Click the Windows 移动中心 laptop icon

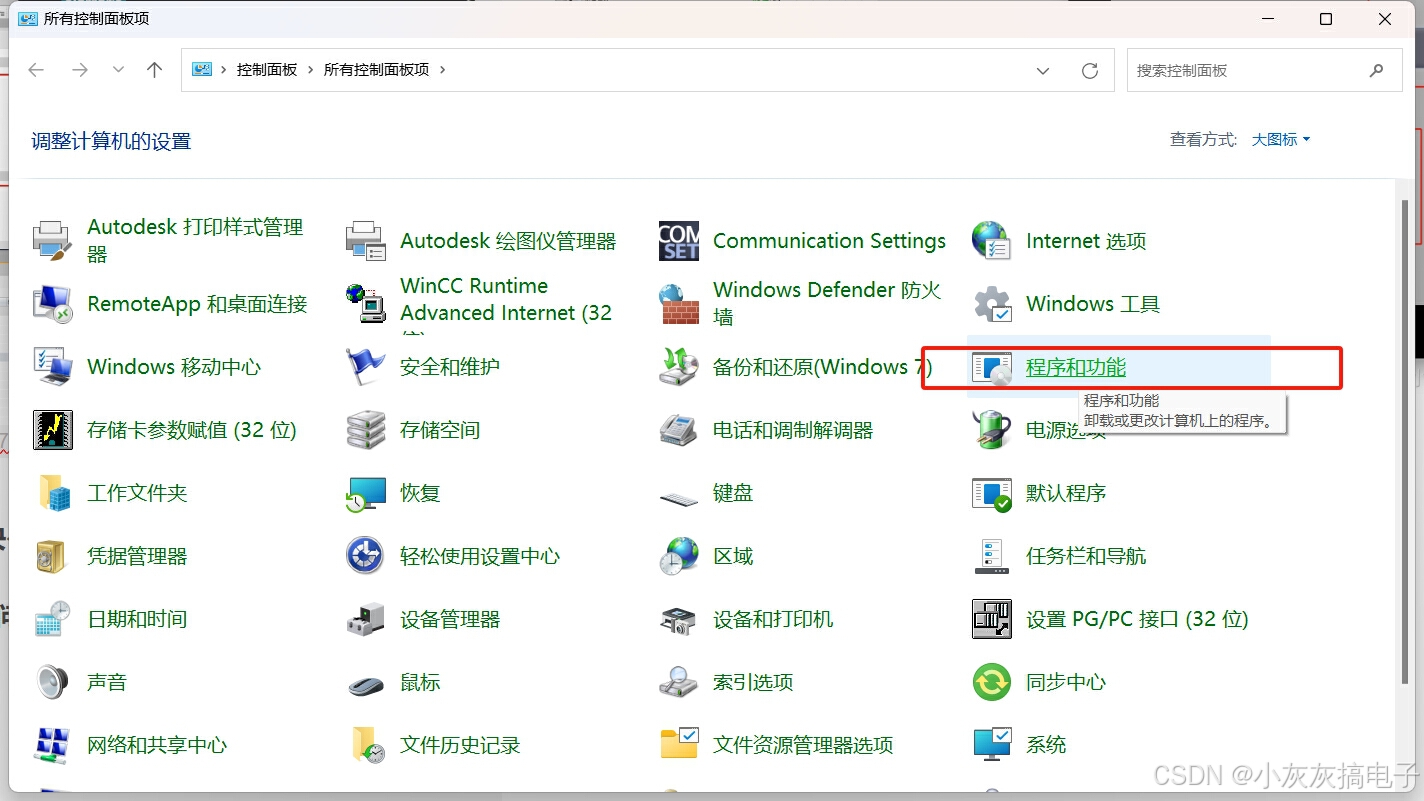coord(52,367)
